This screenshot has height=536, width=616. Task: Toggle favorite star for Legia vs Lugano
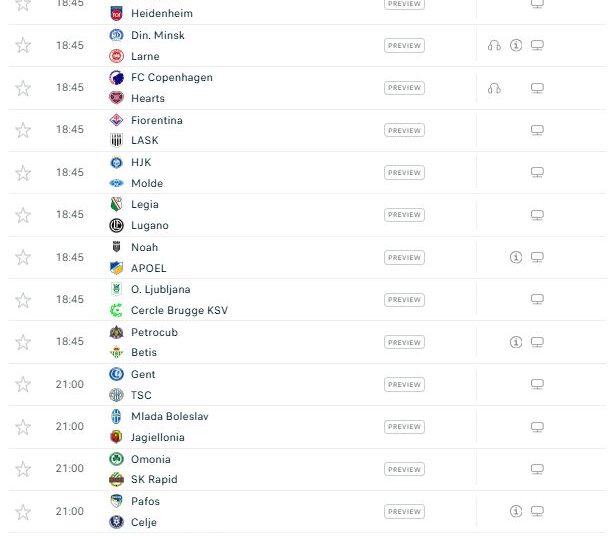click(23, 215)
